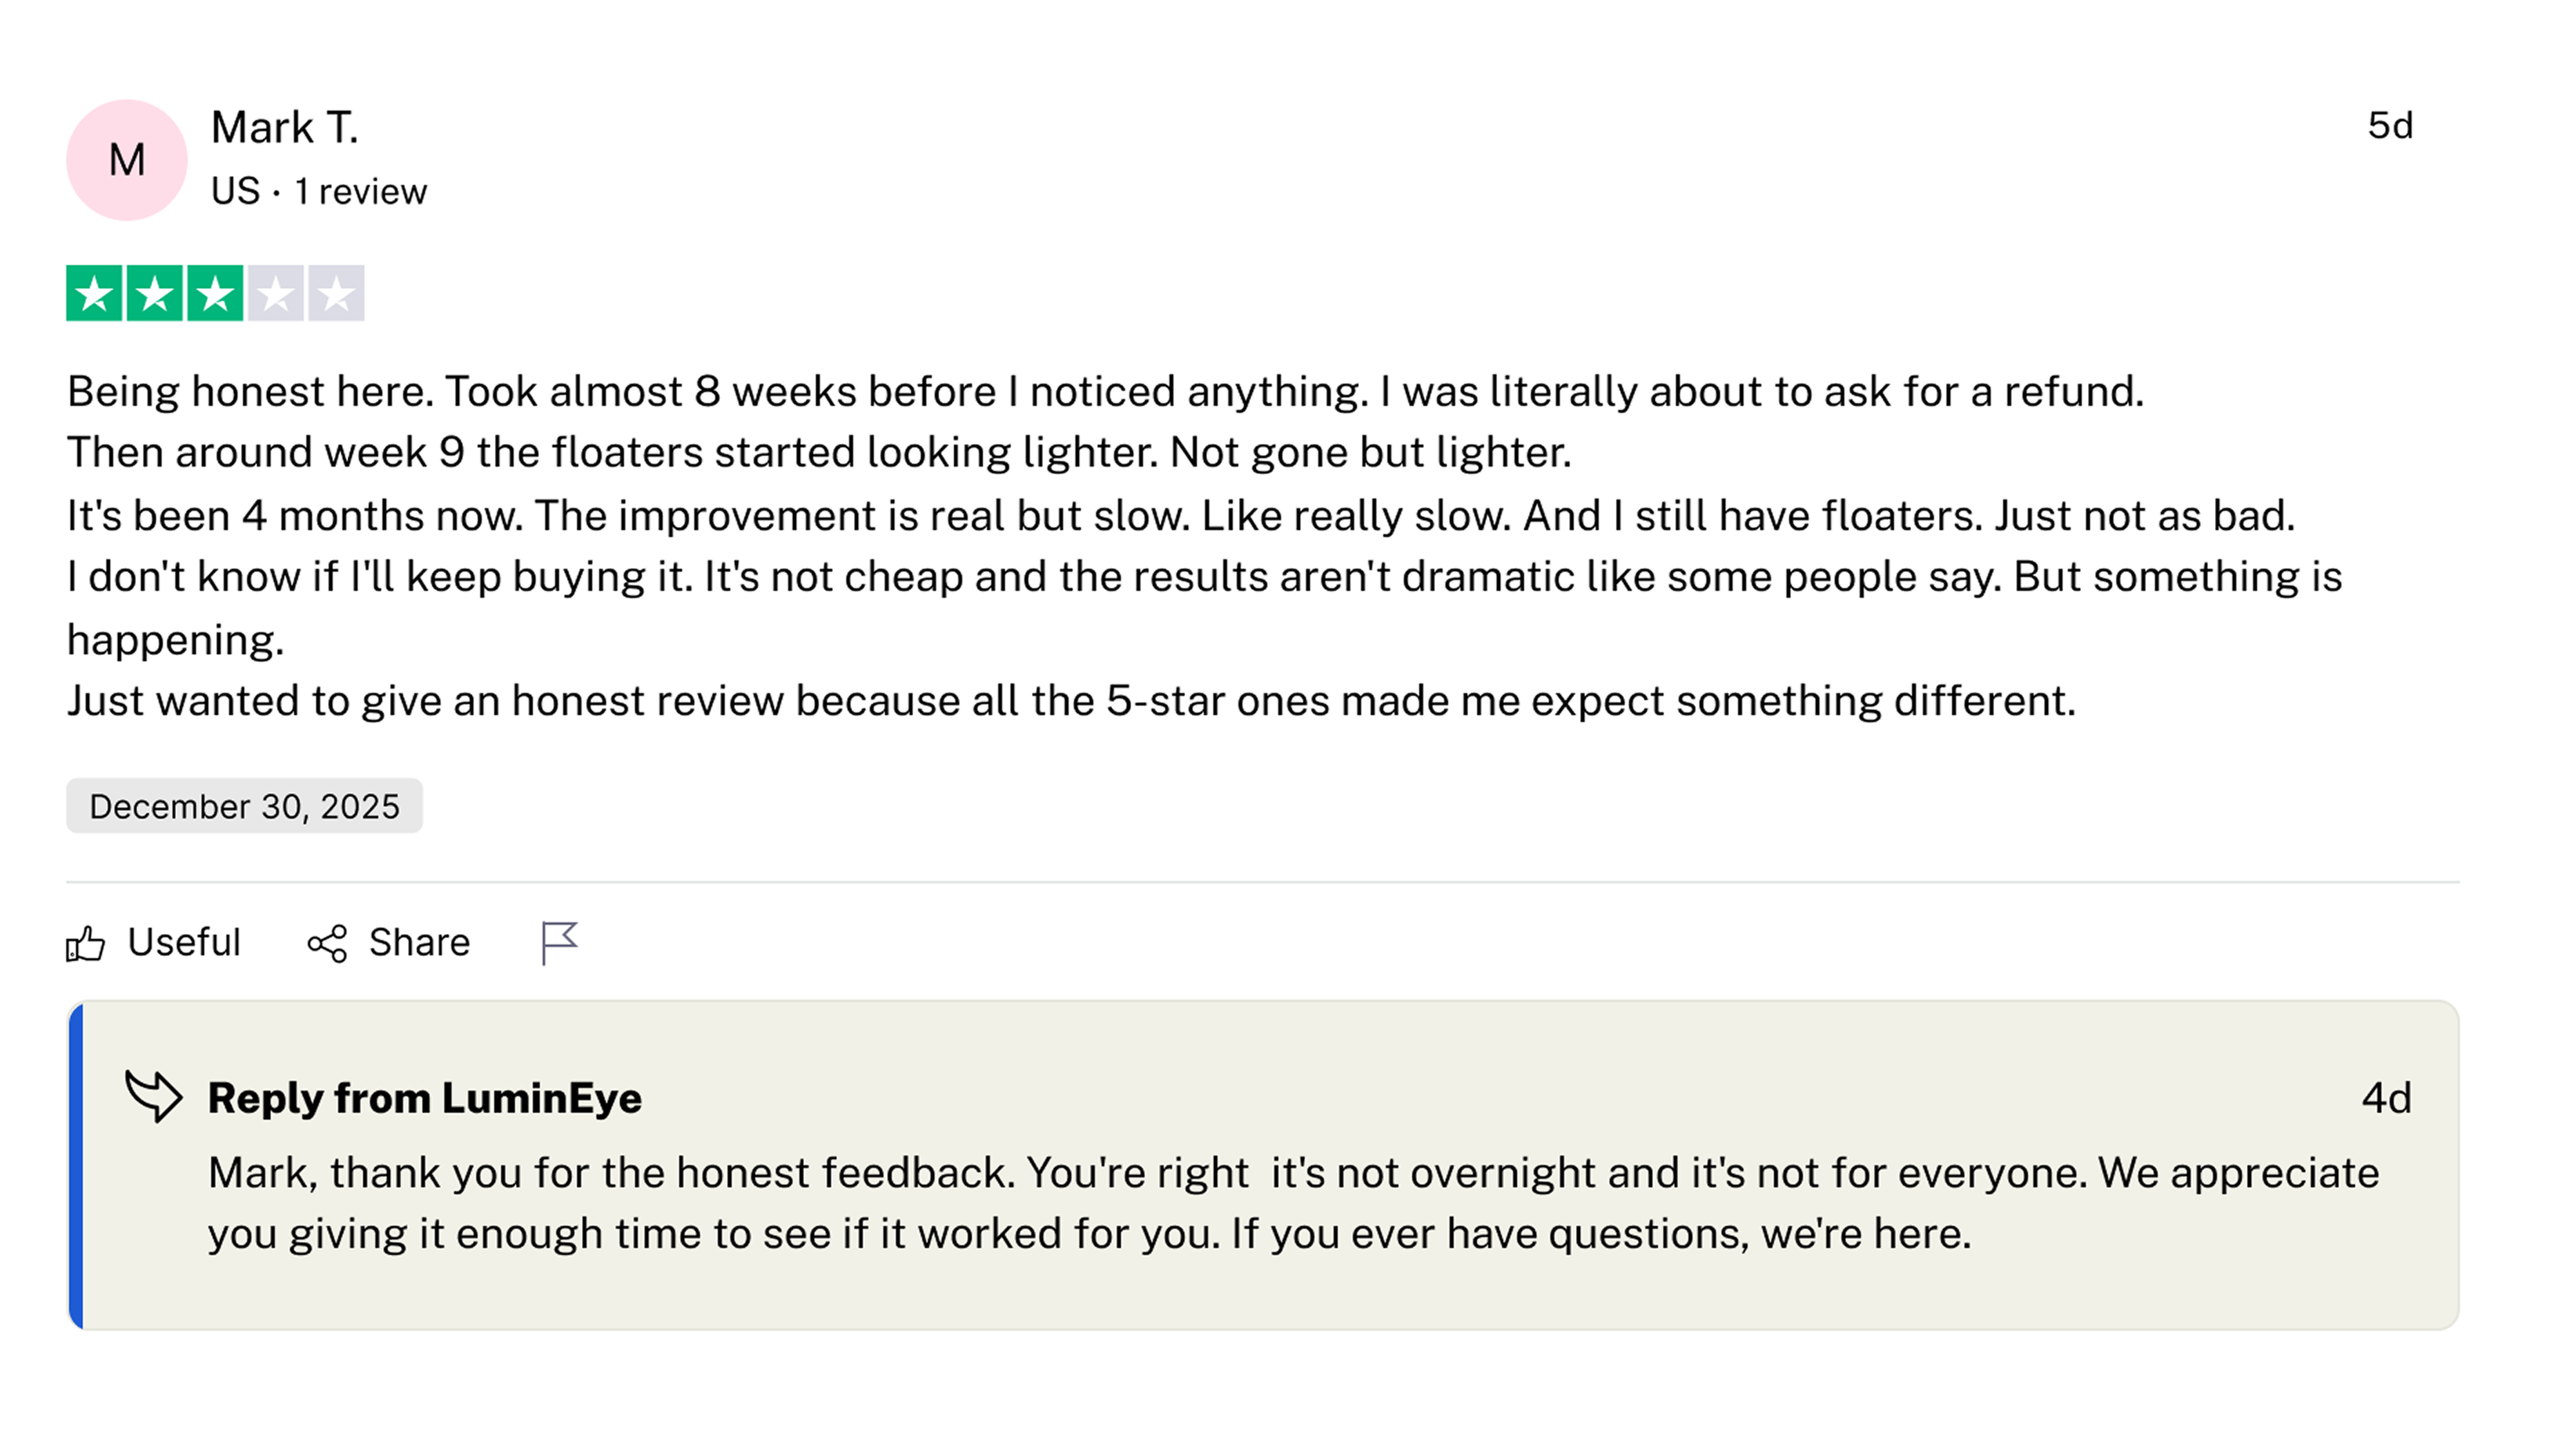Viewport: 2576px width, 1433px height.
Task: Click the 5d review timestamp
Action: coord(2390,126)
